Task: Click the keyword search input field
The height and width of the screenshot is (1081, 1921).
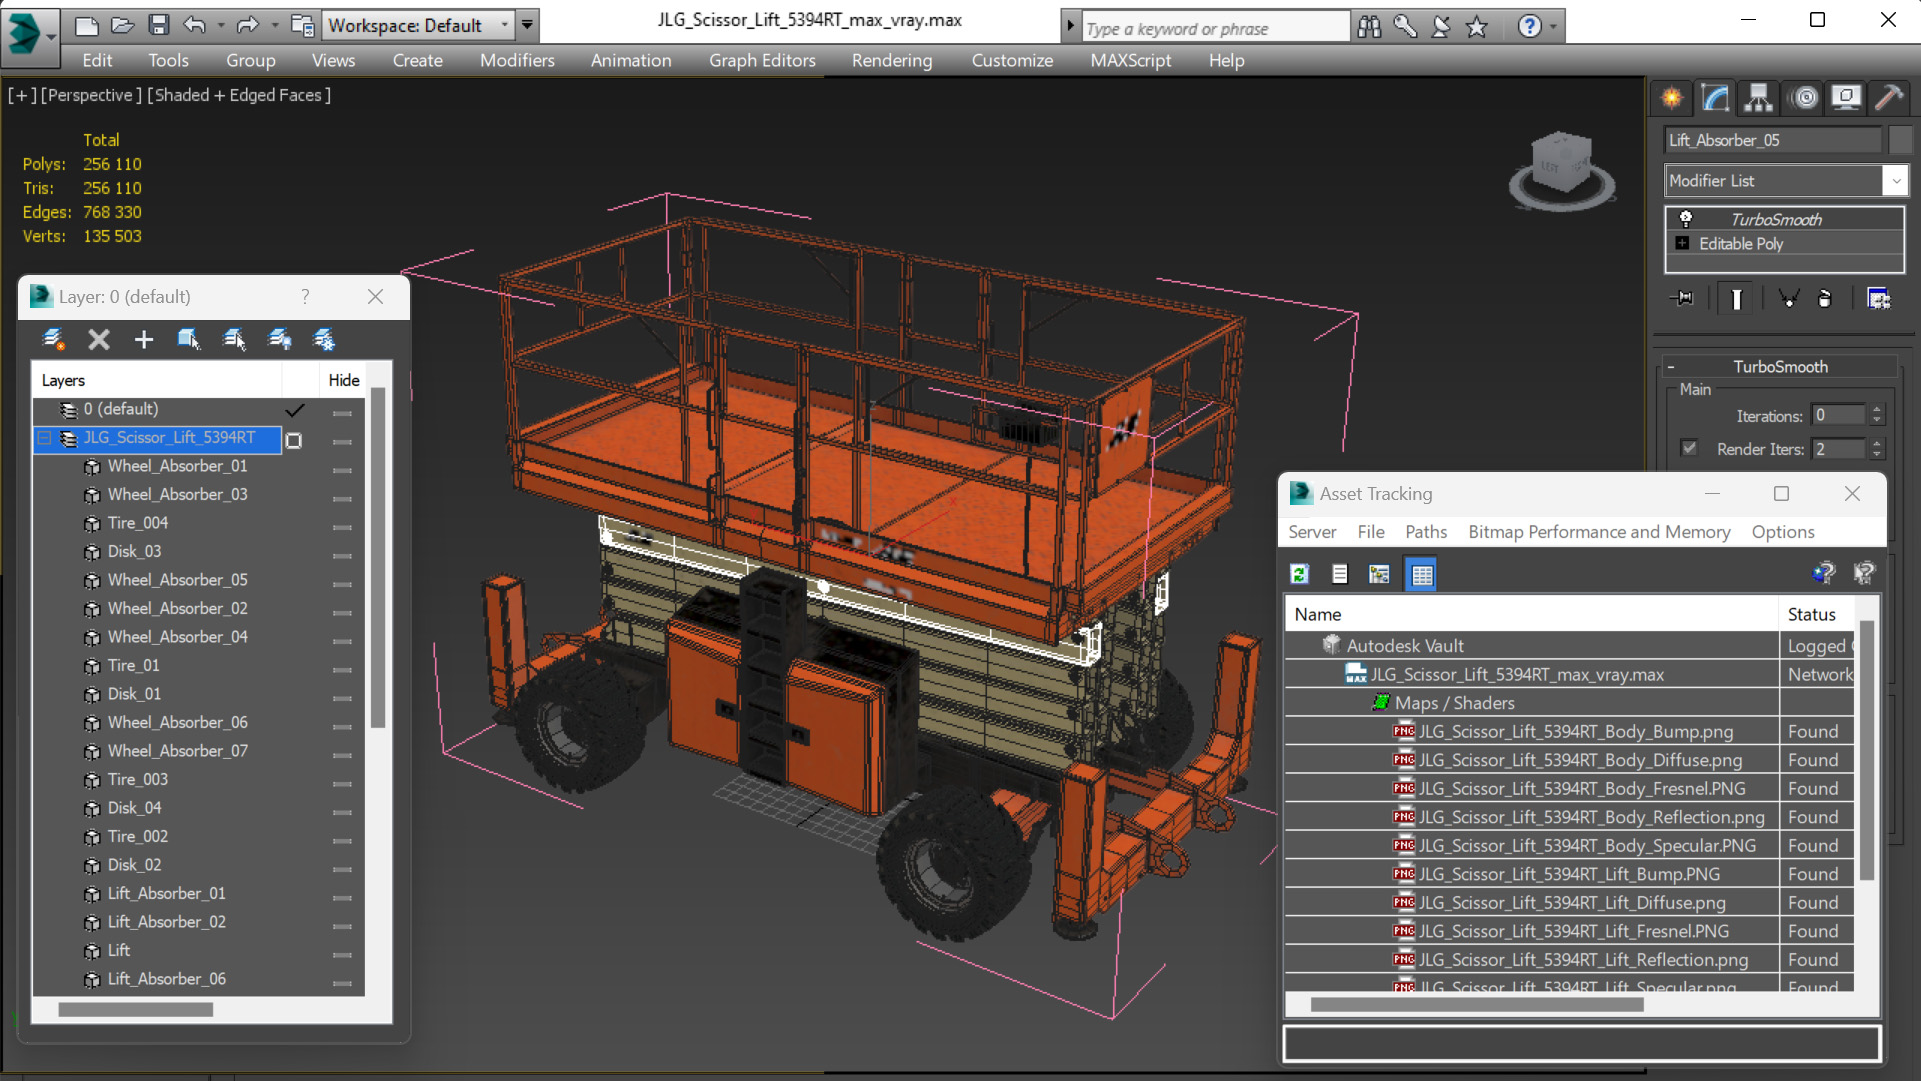Action: click(x=1213, y=28)
